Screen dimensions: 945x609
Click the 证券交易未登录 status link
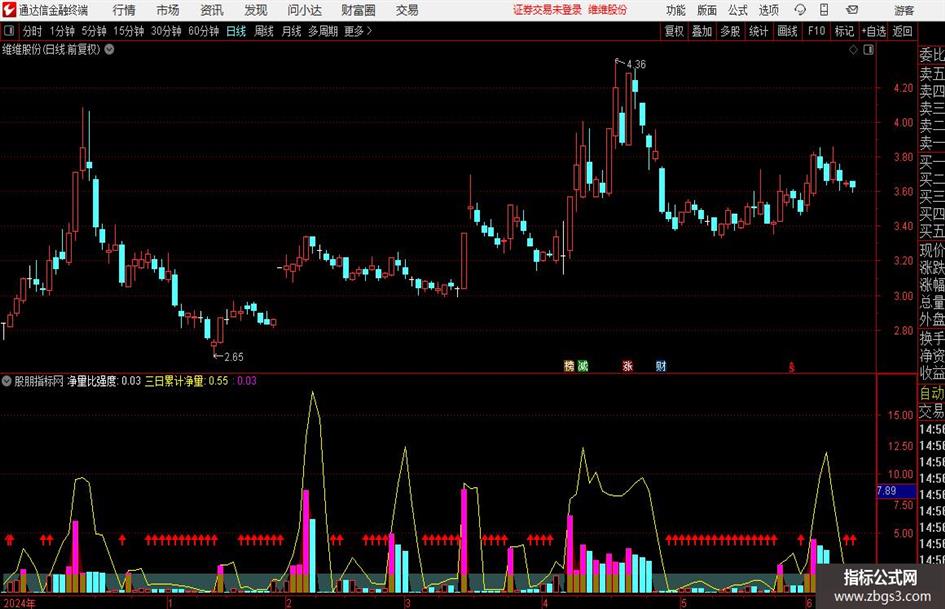[547, 10]
